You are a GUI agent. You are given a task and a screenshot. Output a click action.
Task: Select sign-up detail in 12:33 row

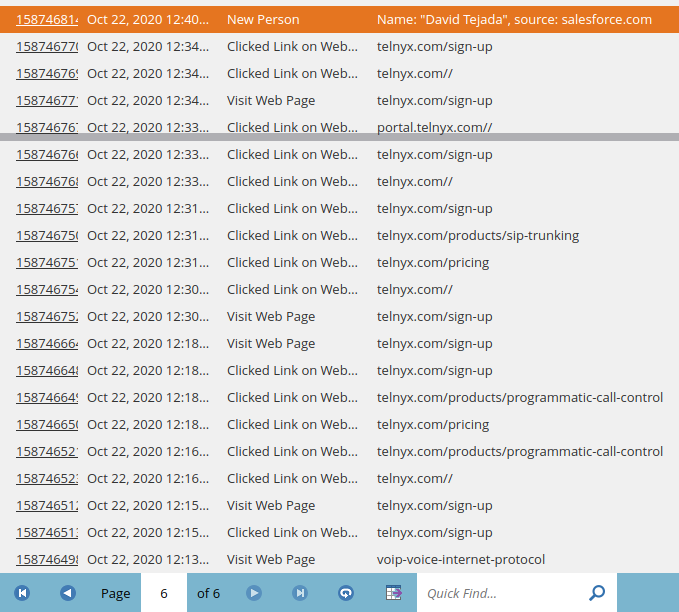434,155
